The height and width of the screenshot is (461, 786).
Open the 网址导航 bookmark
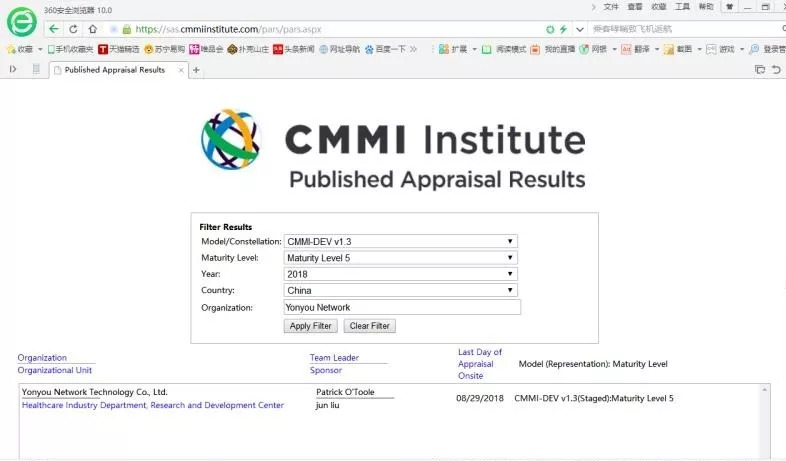click(339, 49)
